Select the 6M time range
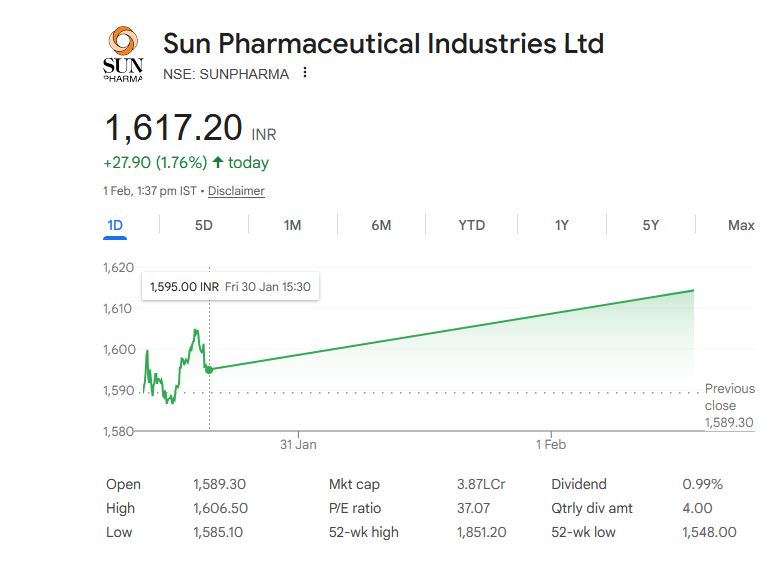The height and width of the screenshot is (580, 774). (381, 225)
